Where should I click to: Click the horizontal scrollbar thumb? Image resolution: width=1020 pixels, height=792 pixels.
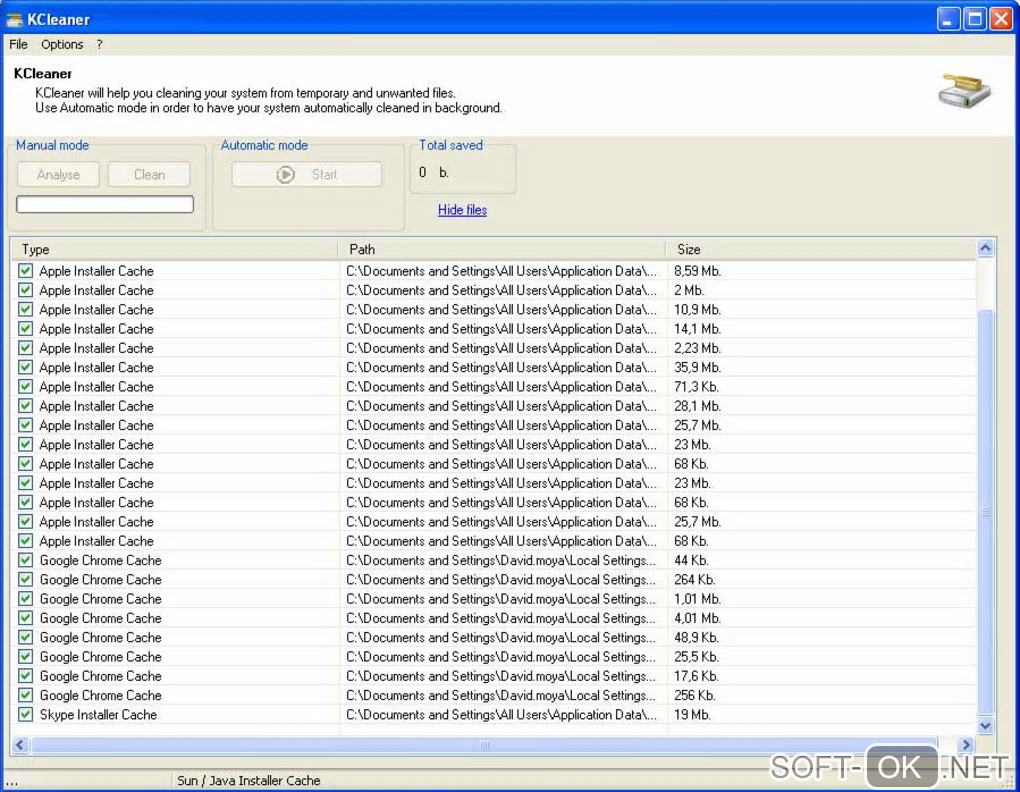tap(484, 745)
